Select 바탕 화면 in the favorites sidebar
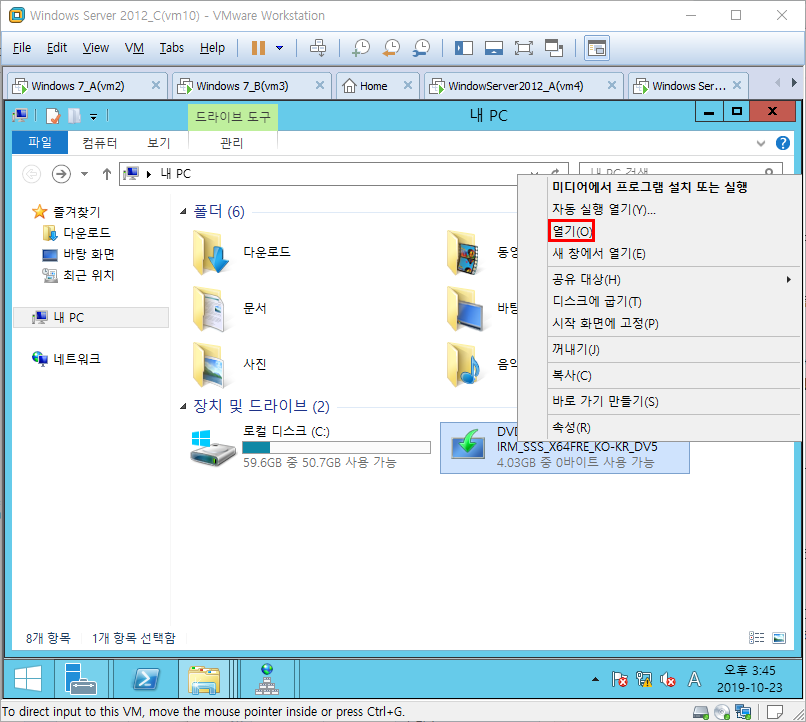 click(78, 254)
